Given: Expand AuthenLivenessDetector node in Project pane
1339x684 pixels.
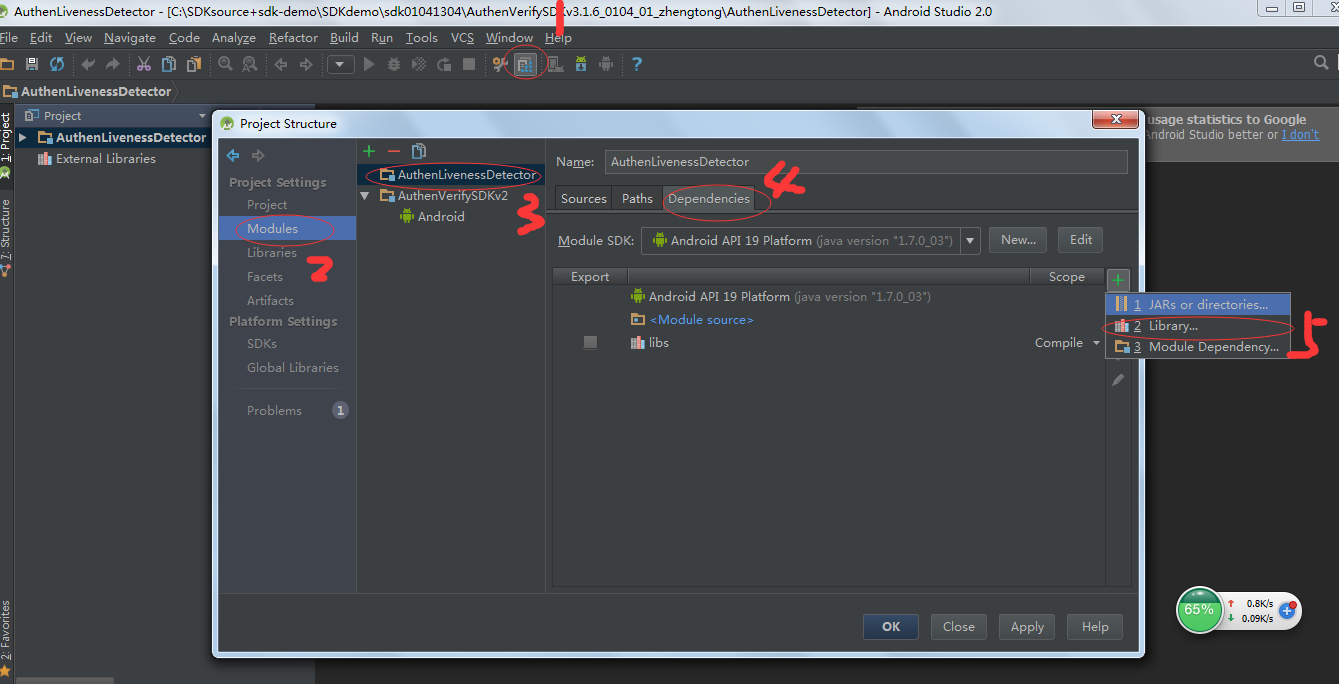Looking at the screenshot, I should [x=23, y=137].
